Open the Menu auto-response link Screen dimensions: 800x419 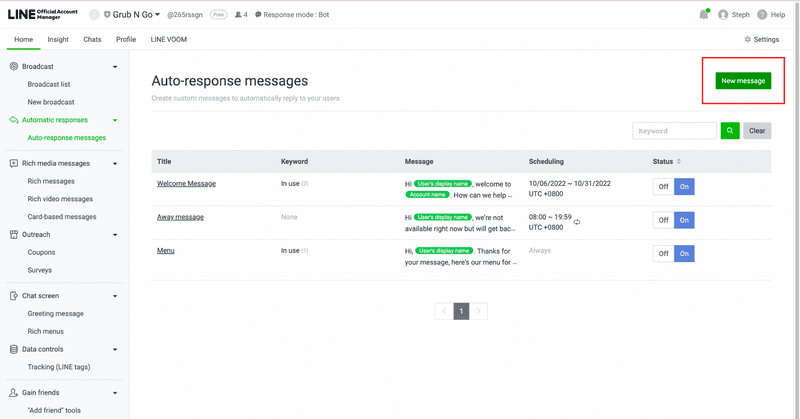click(166, 251)
